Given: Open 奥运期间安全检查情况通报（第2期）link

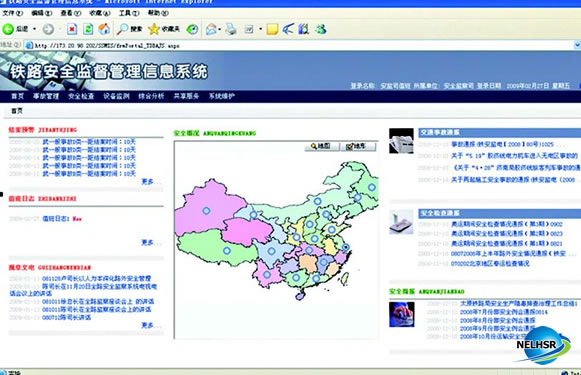Looking at the screenshot, I should click(507, 234).
